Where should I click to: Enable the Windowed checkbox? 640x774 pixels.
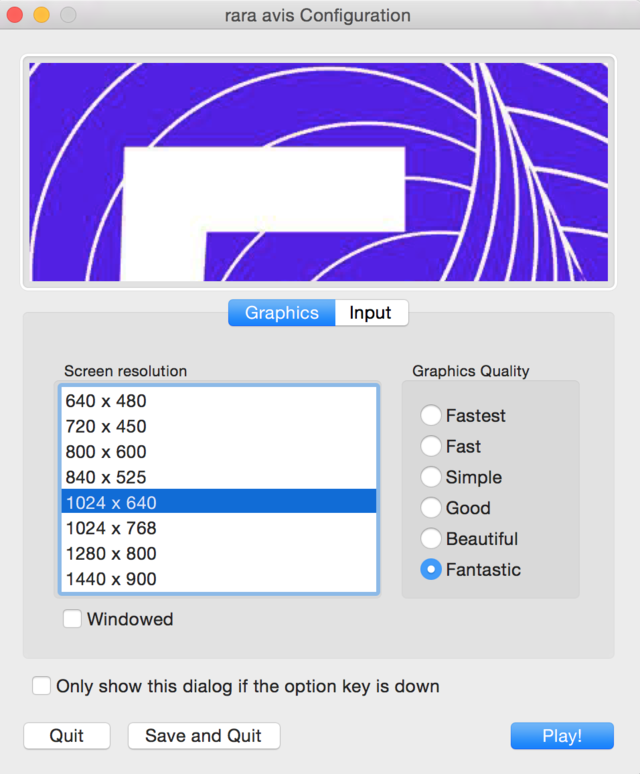click(73, 620)
